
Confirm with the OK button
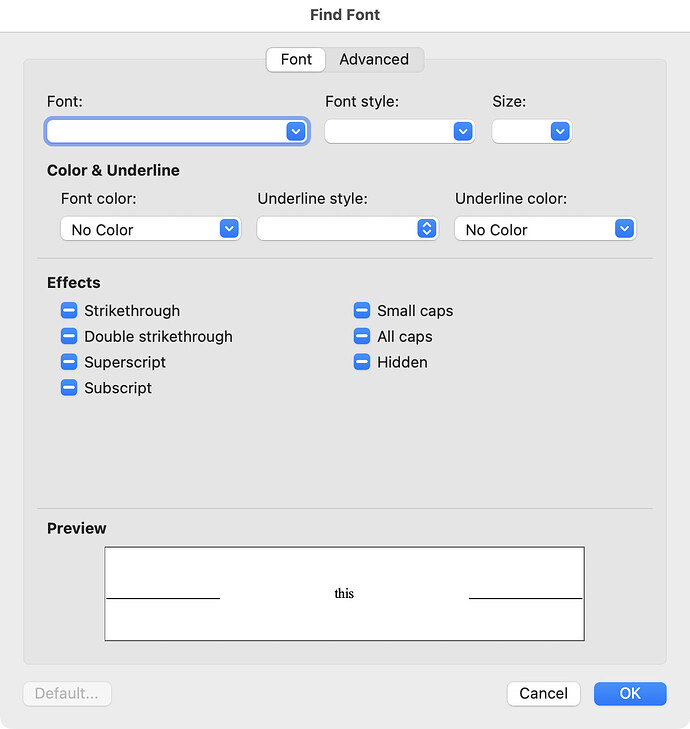click(630, 693)
